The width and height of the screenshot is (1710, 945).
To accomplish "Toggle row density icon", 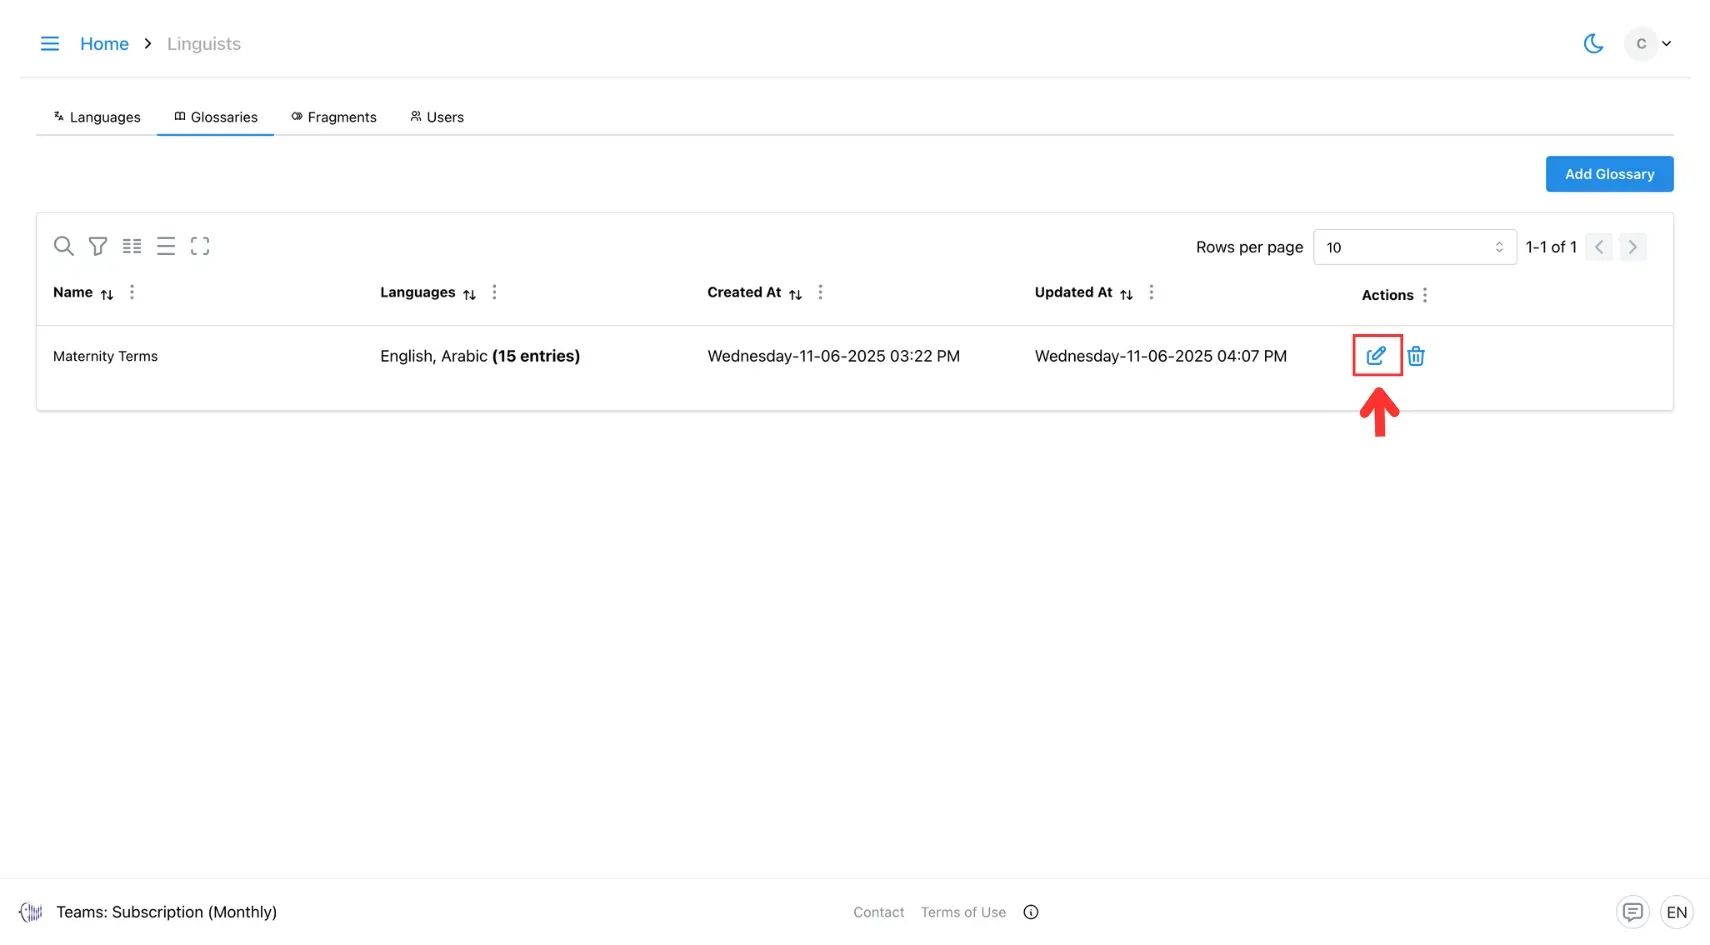I will 166,246.
